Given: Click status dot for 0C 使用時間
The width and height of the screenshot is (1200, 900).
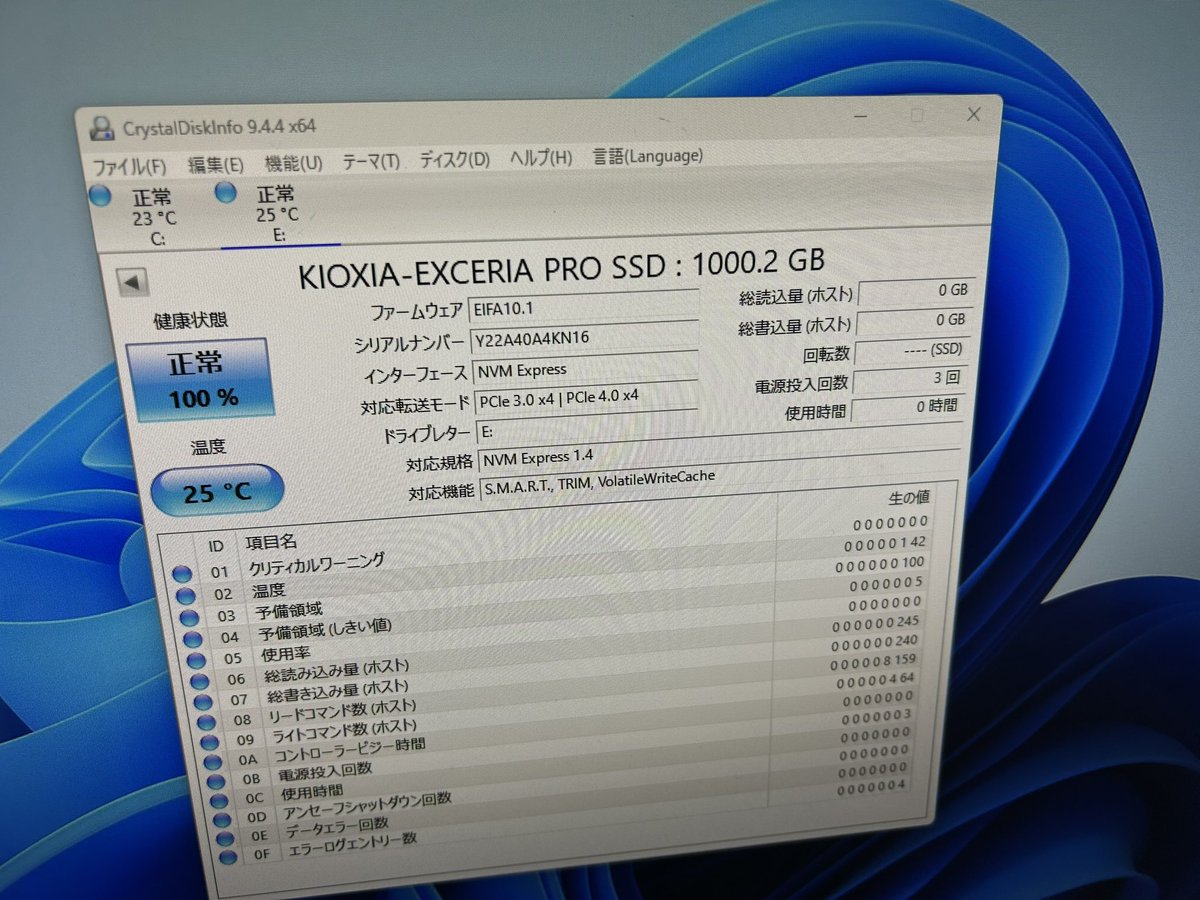Looking at the screenshot, I should pyautogui.click(x=221, y=800).
